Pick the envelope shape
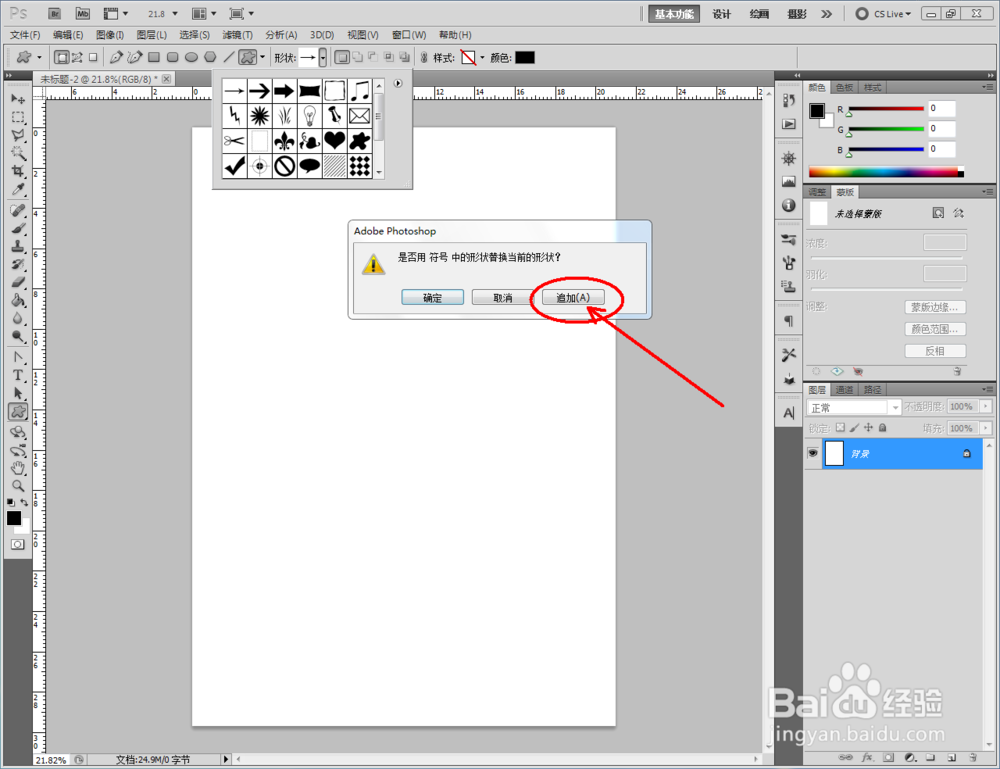 click(x=360, y=115)
